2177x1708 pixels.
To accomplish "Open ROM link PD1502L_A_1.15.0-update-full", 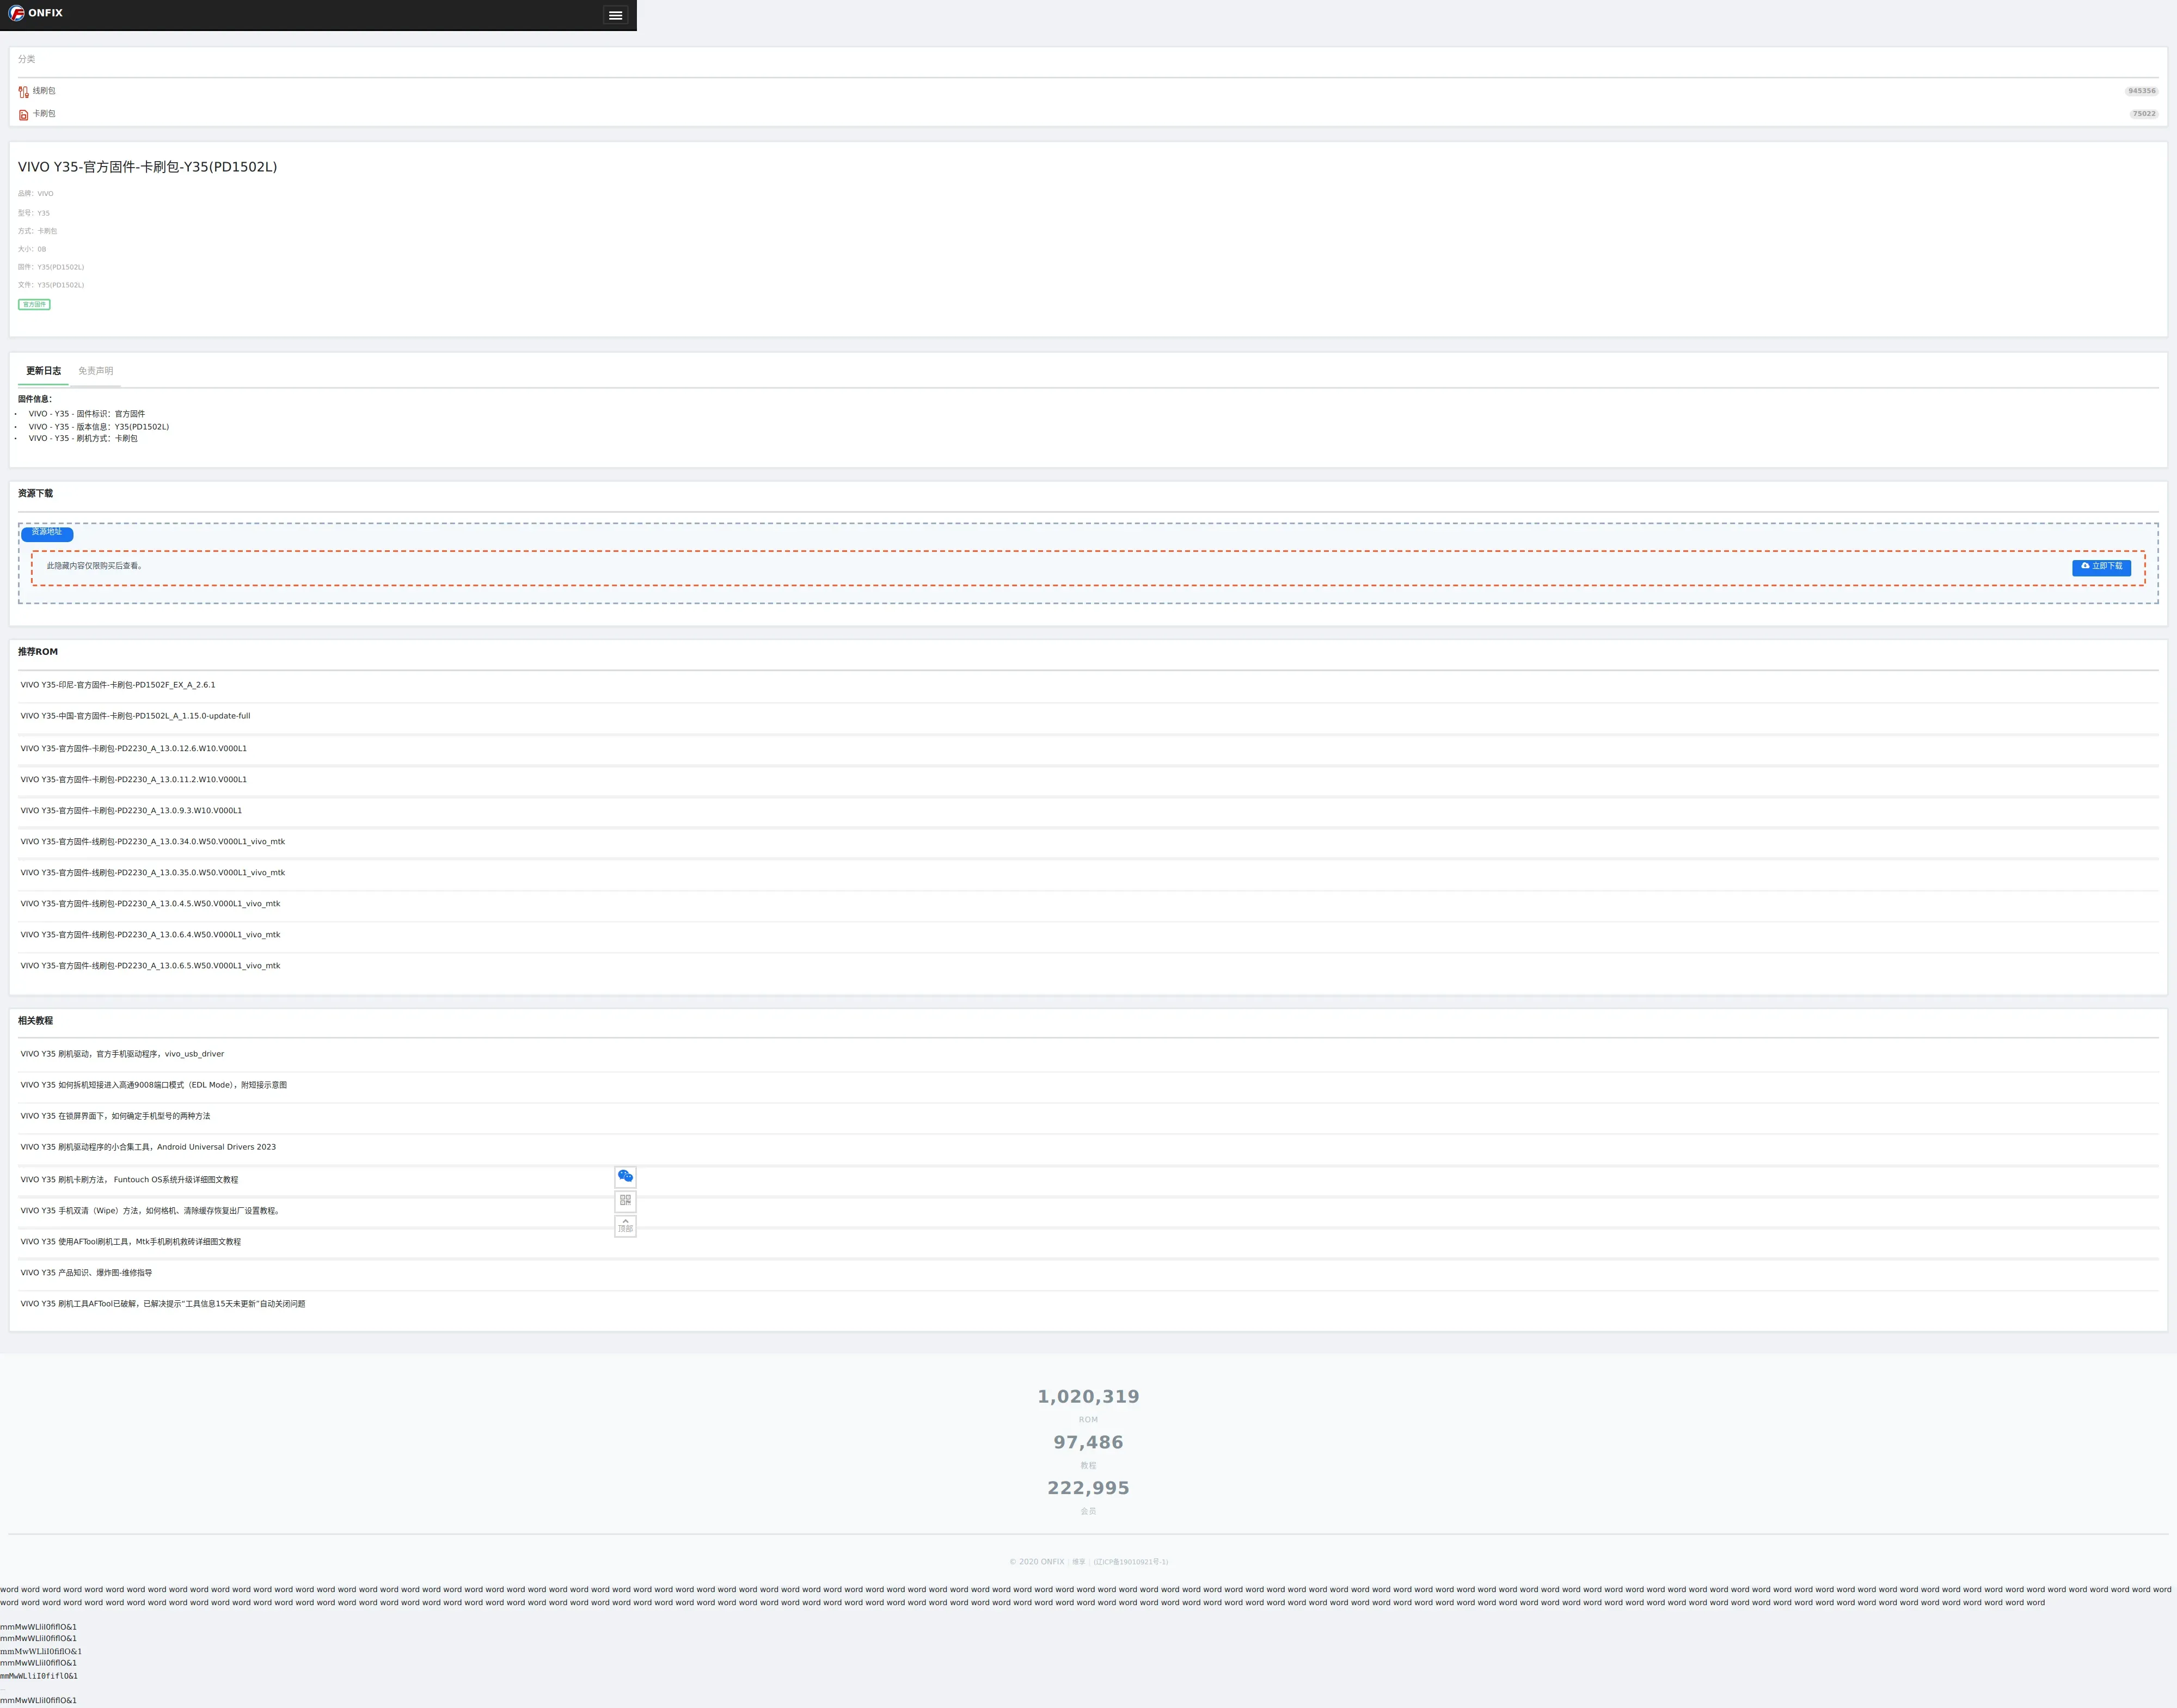I will pyautogui.click(x=135, y=716).
